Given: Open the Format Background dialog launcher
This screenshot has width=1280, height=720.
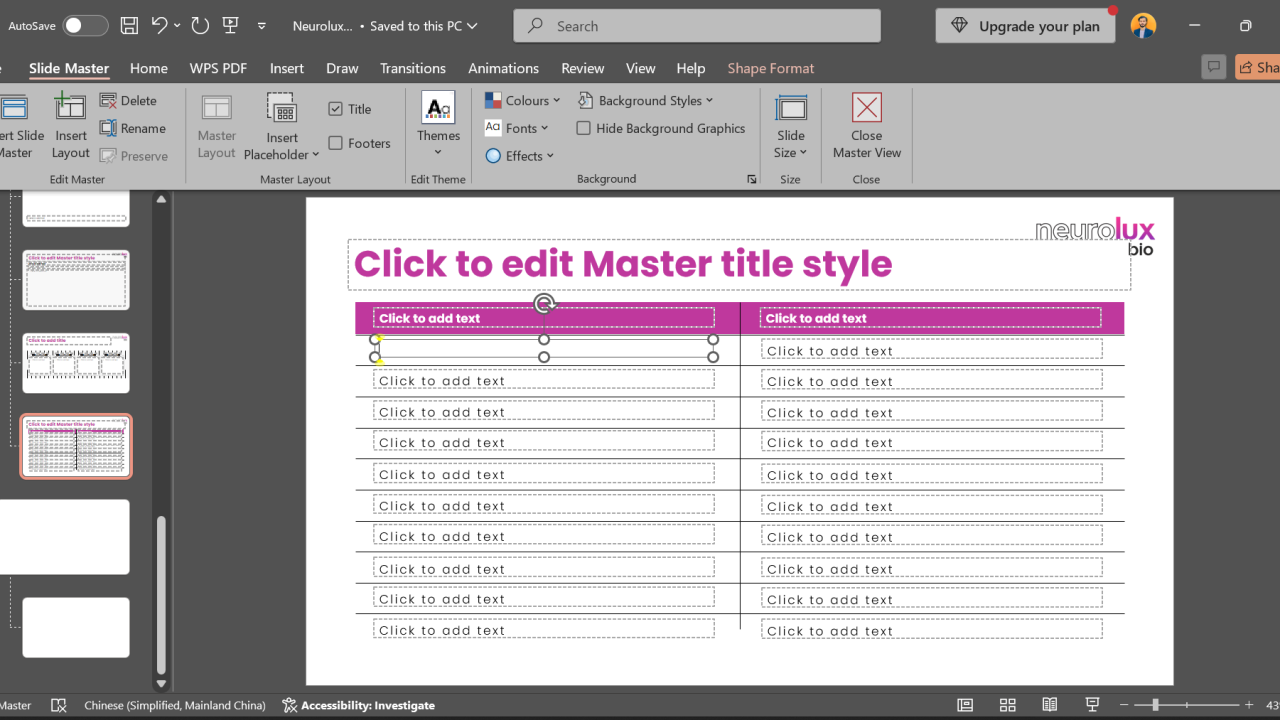Looking at the screenshot, I should 752,179.
